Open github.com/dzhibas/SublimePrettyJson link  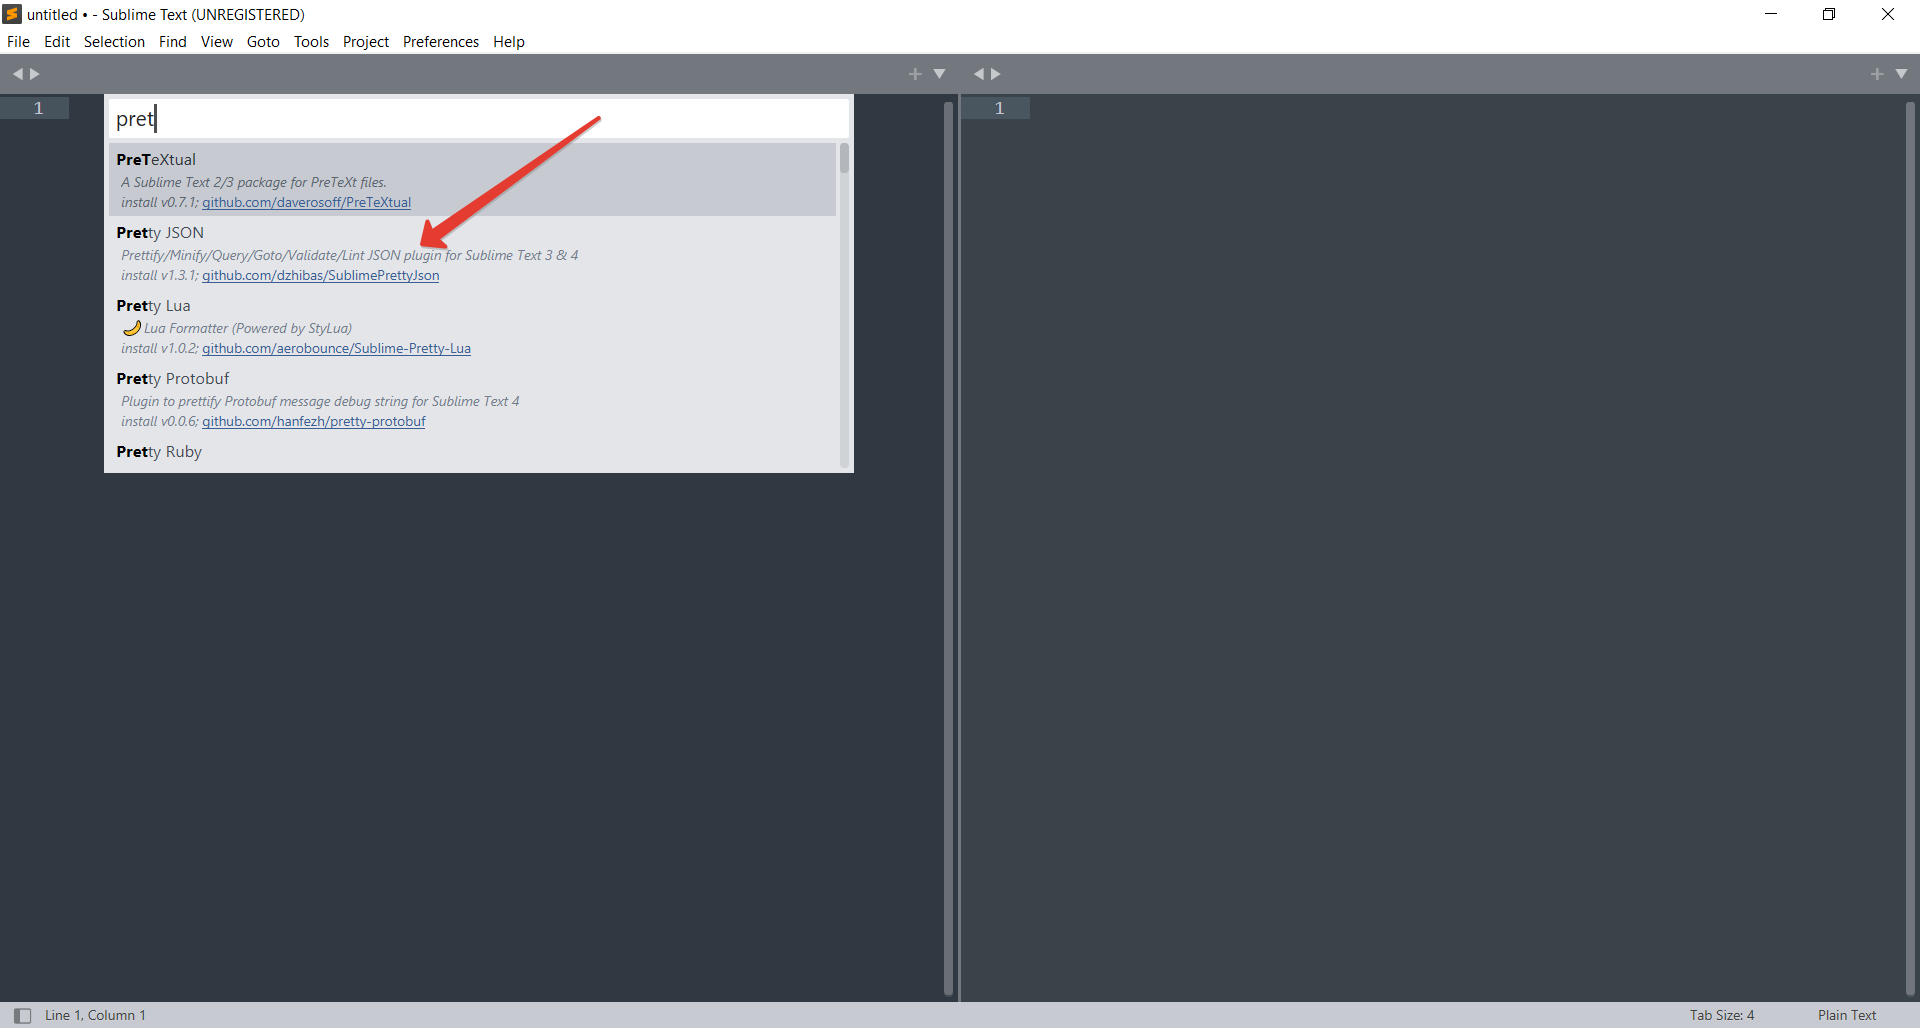click(320, 275)
